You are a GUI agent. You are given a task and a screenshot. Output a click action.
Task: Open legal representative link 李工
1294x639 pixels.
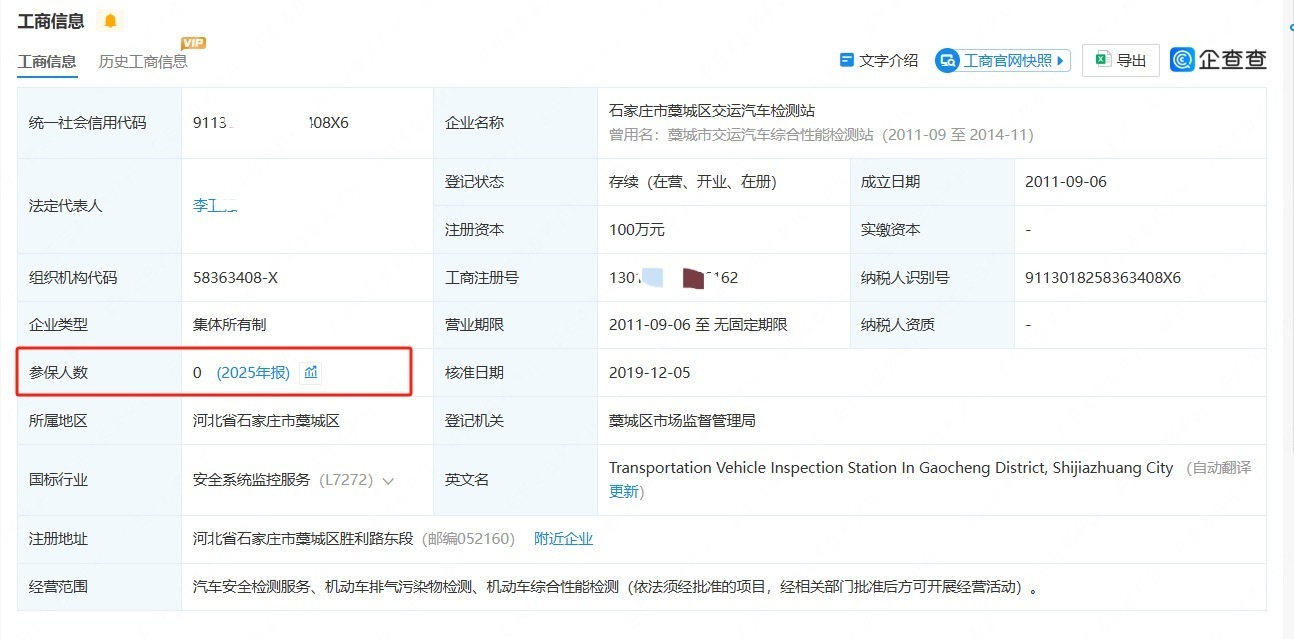pos(214,205)
